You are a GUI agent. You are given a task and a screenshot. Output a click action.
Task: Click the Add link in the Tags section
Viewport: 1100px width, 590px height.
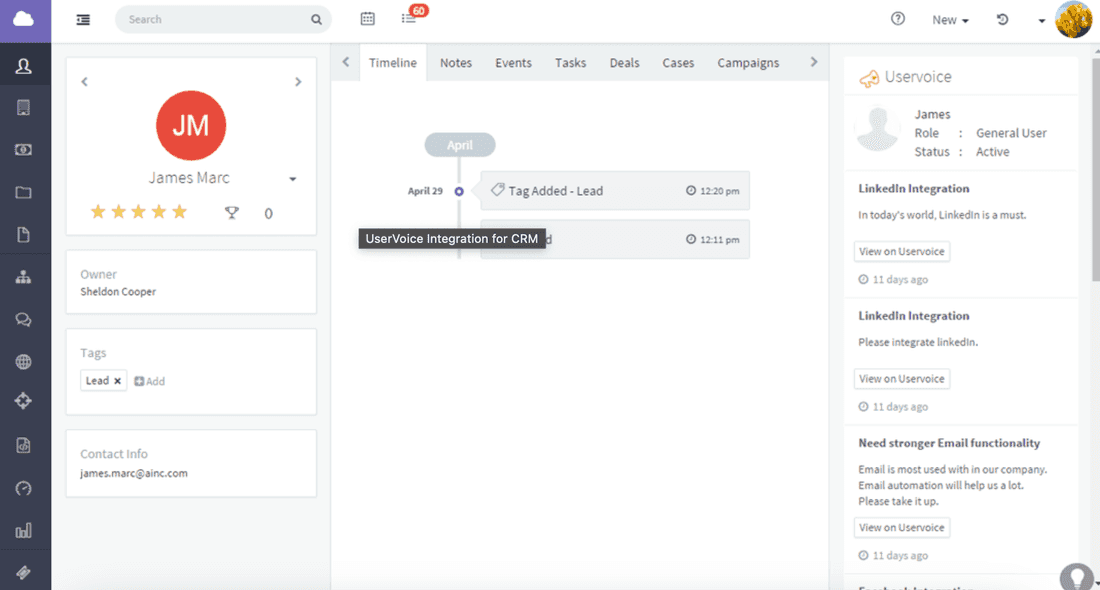tap(148, 381)
